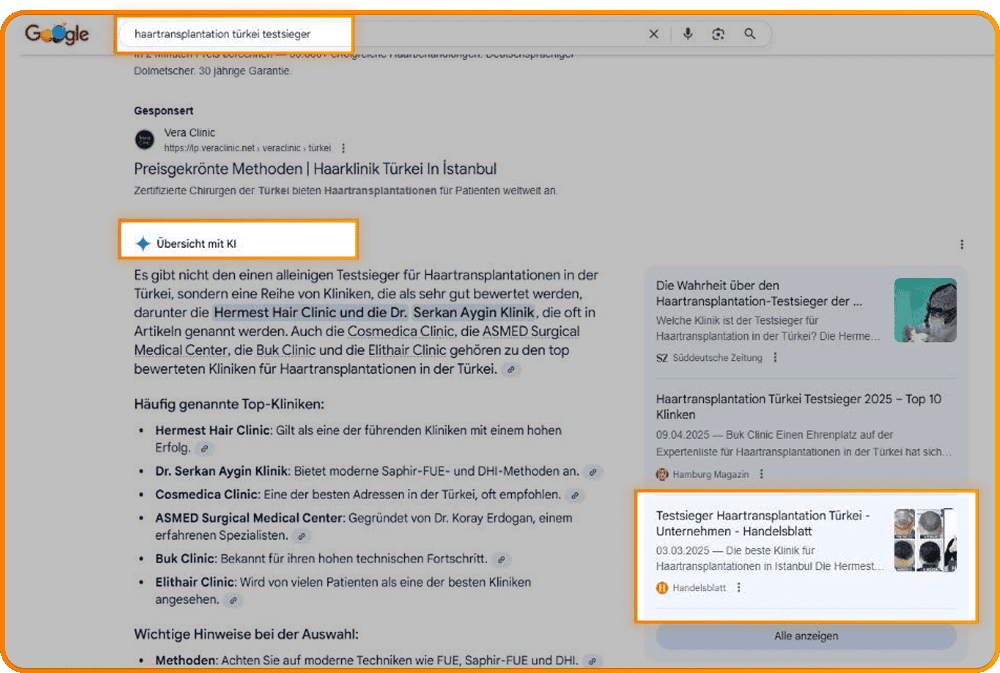Click the 'Alle anzeigen' button
The height and width of the screenshot is (673, 1000).
tap(805, 636)
